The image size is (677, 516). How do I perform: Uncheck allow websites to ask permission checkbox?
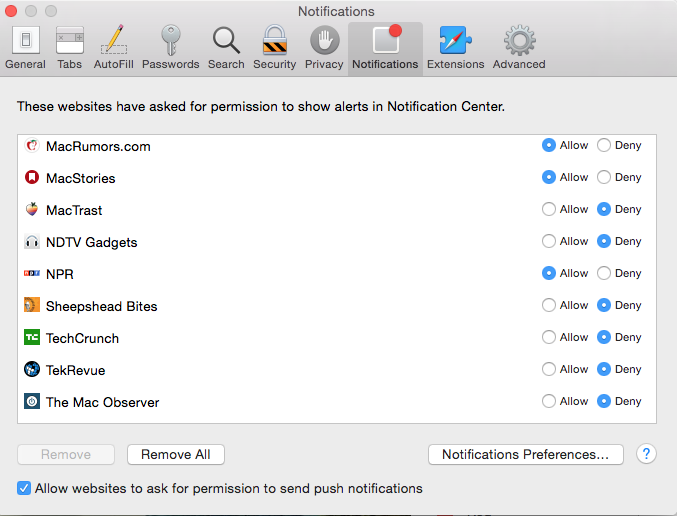coord(24,488)
